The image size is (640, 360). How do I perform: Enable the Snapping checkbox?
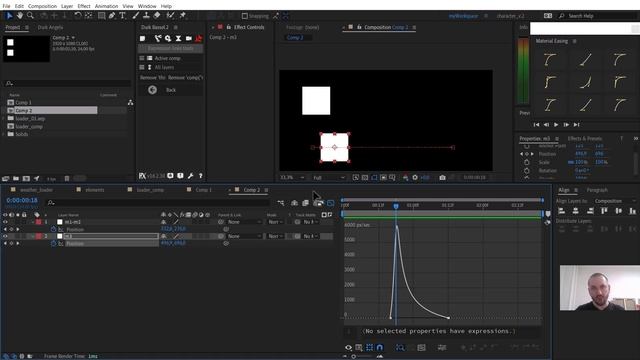click(x=244, y=16)
